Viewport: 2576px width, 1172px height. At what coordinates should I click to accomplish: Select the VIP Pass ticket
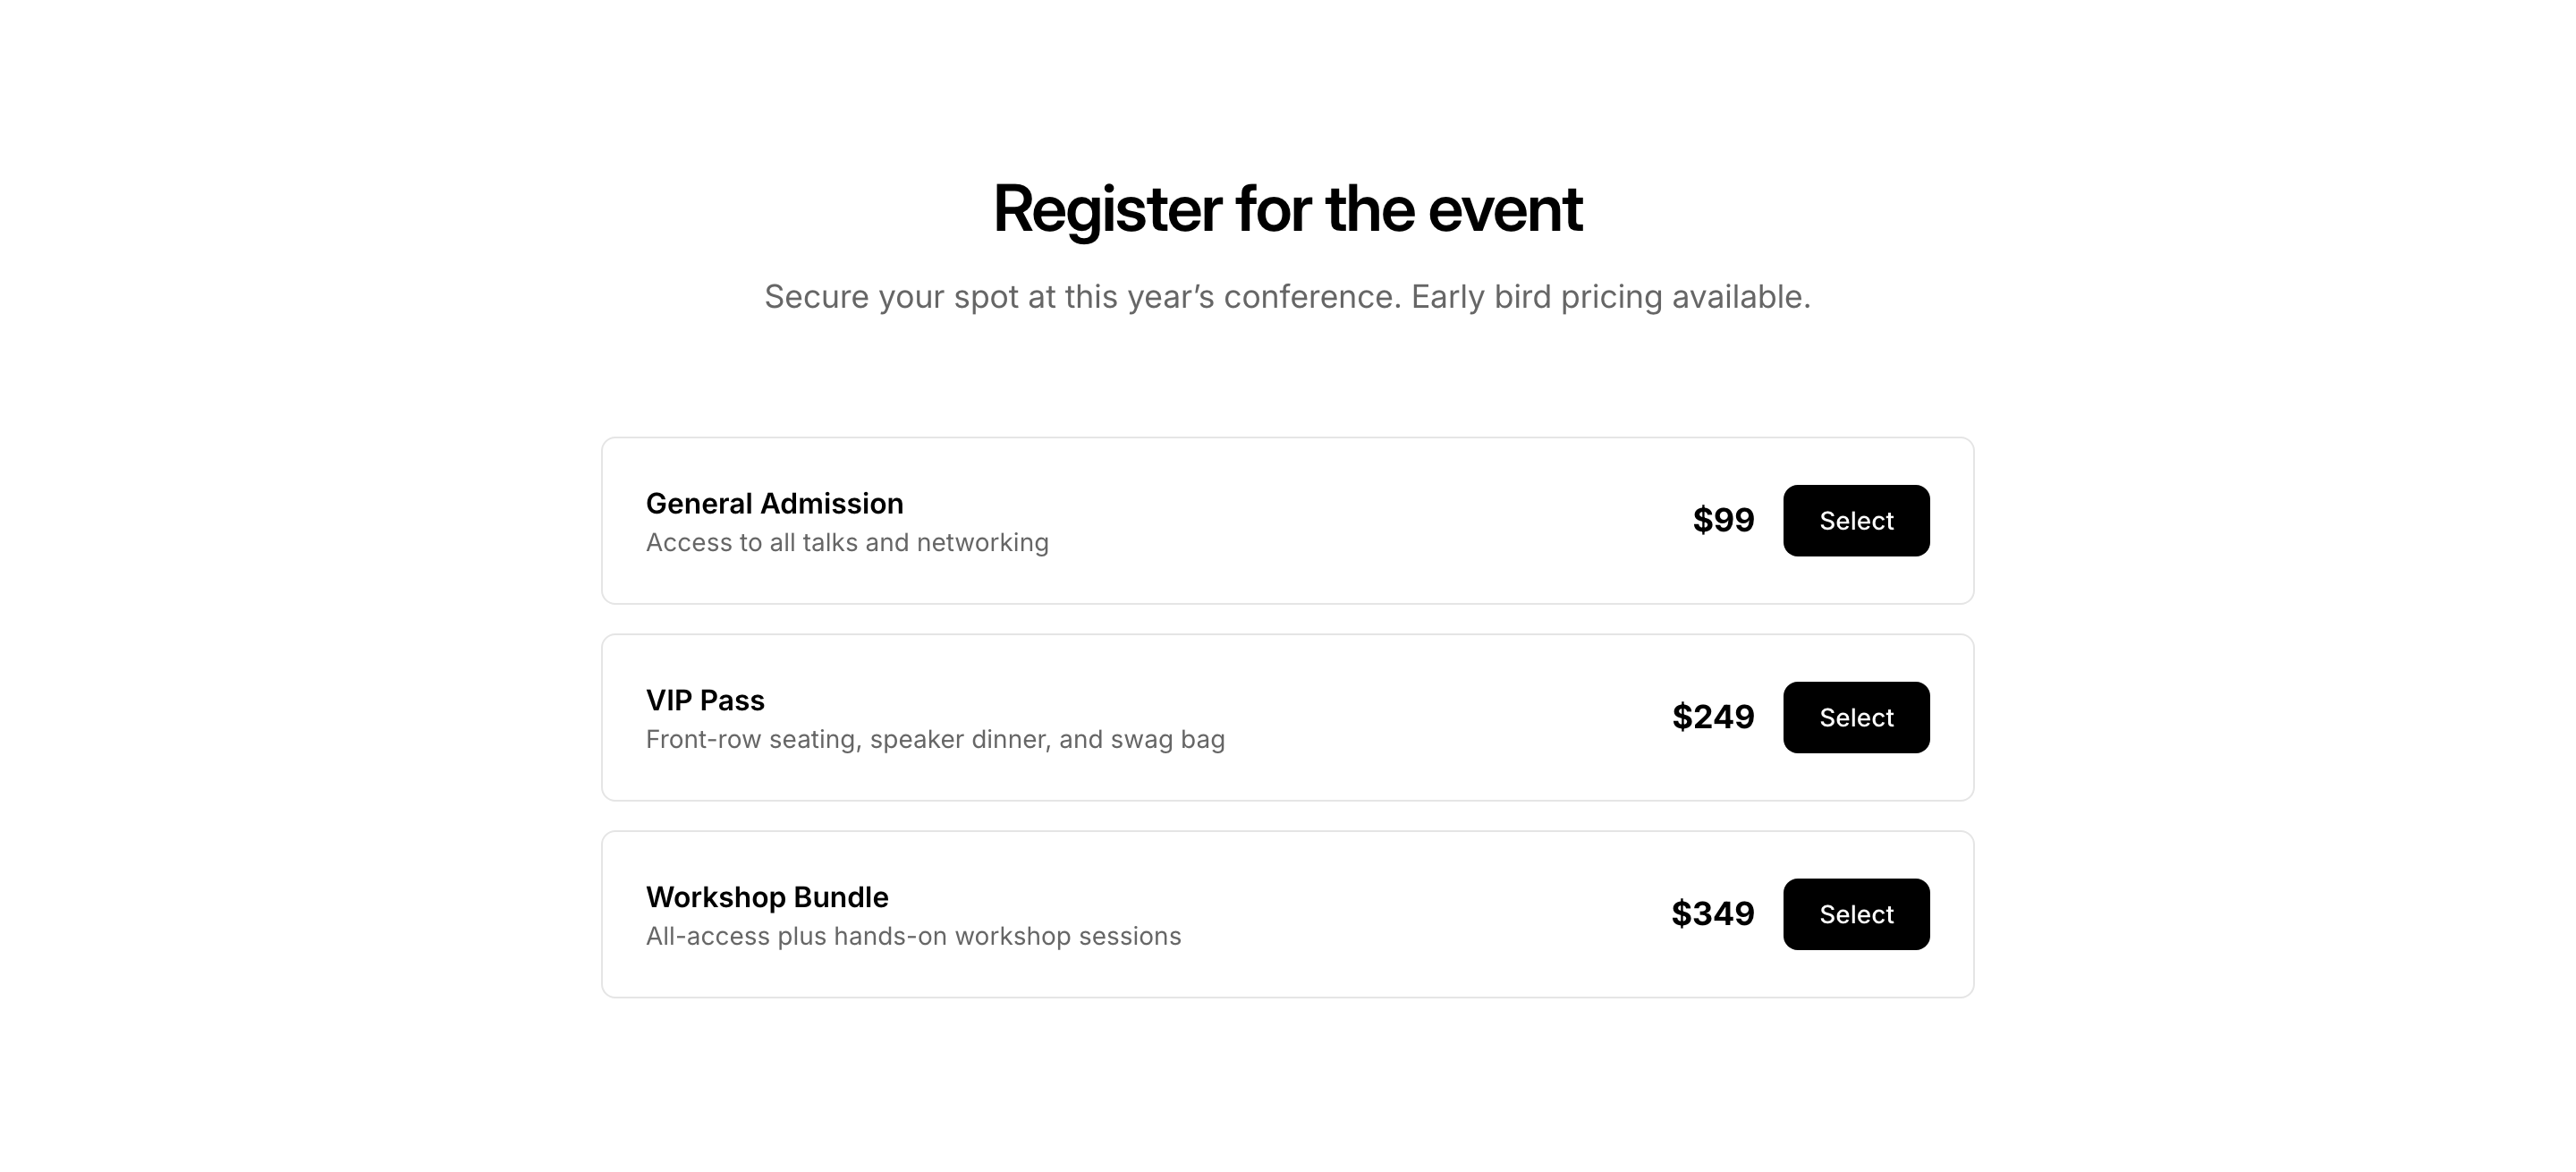click(x=1855, y=718)
